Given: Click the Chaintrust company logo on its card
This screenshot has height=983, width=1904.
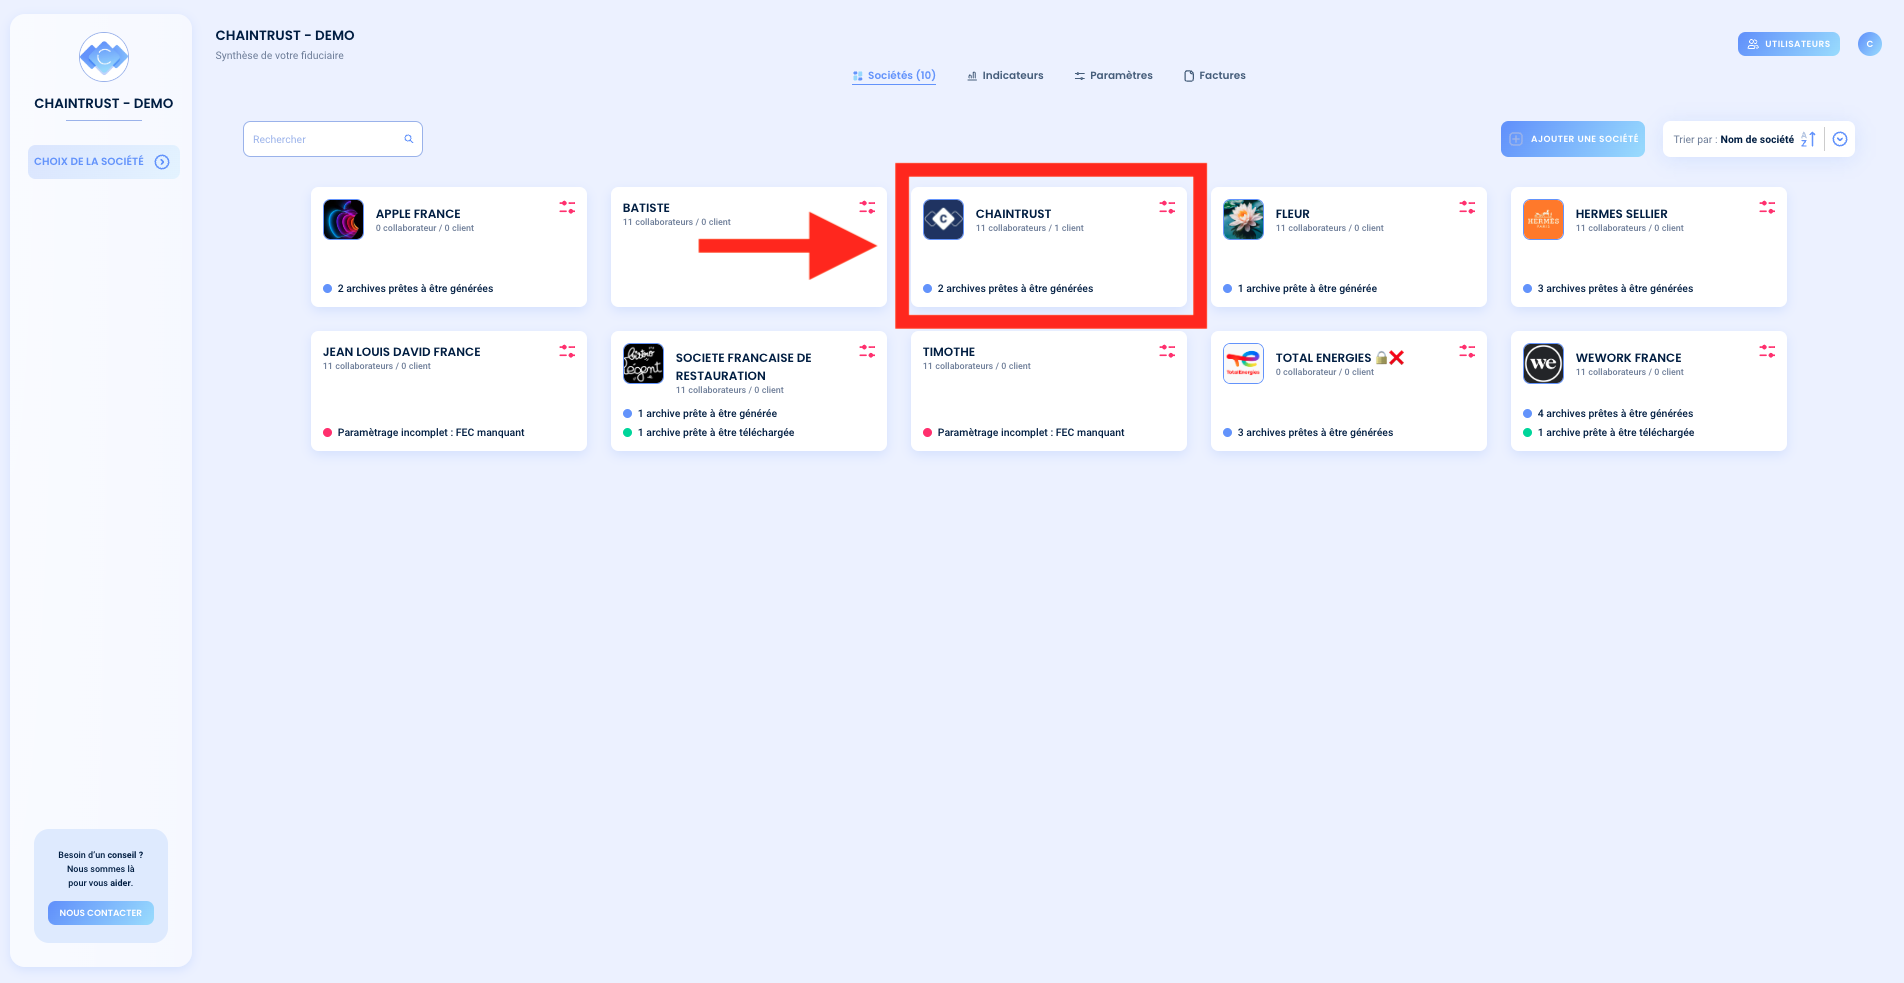Looking at the screenshot, I should point(943,219).
